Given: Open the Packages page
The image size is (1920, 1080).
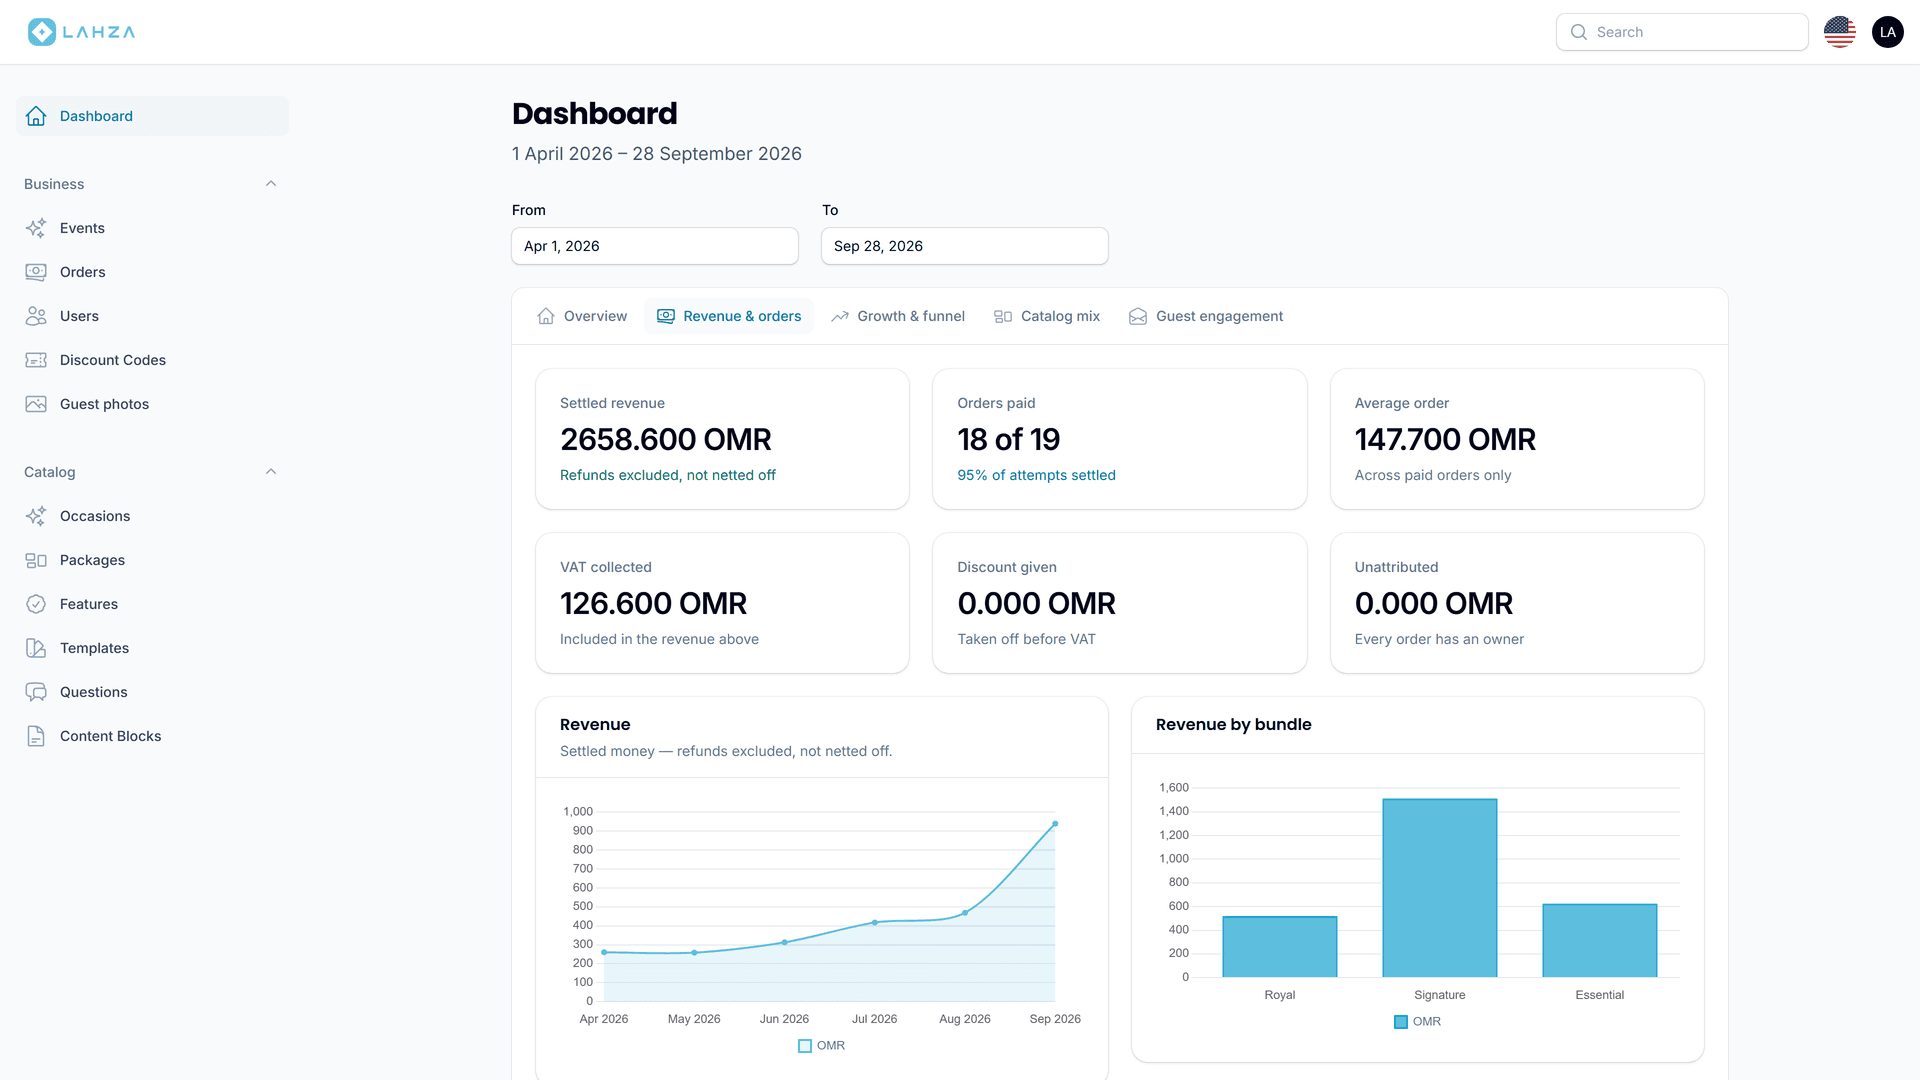Looking at the screenshot, I should coord(152,560).
